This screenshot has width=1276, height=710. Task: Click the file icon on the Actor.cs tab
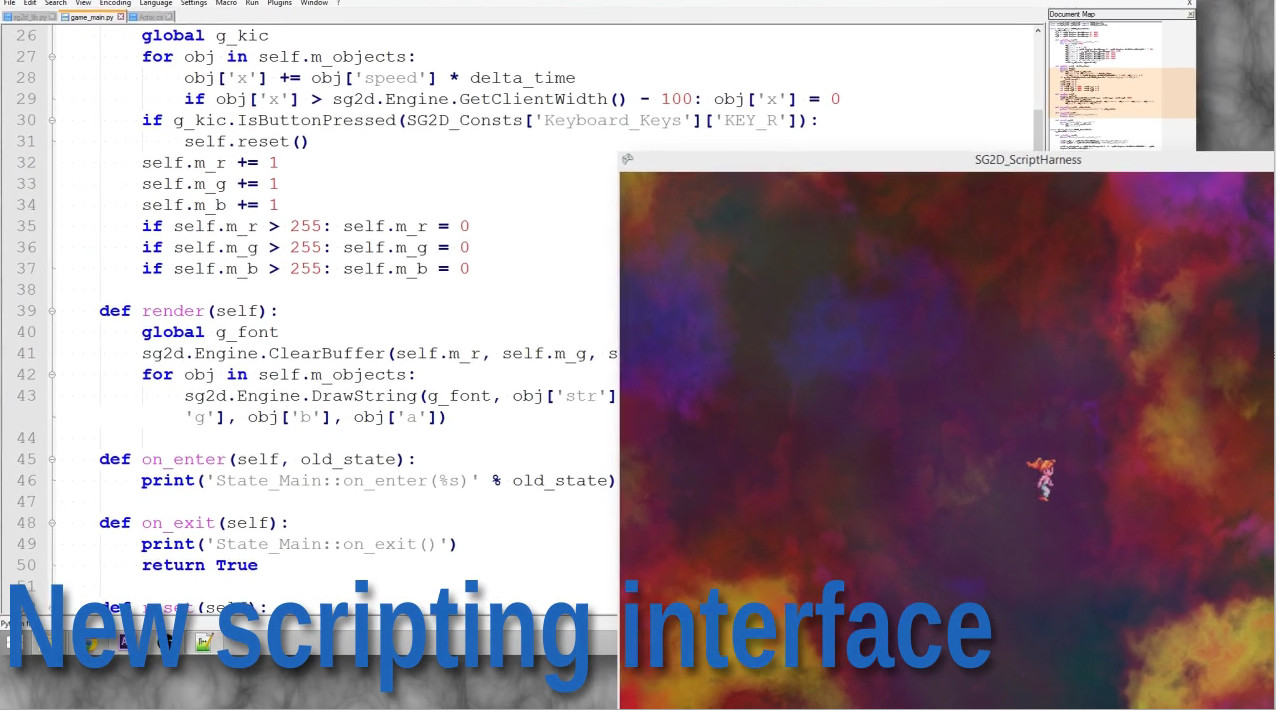tap(133, 17)
